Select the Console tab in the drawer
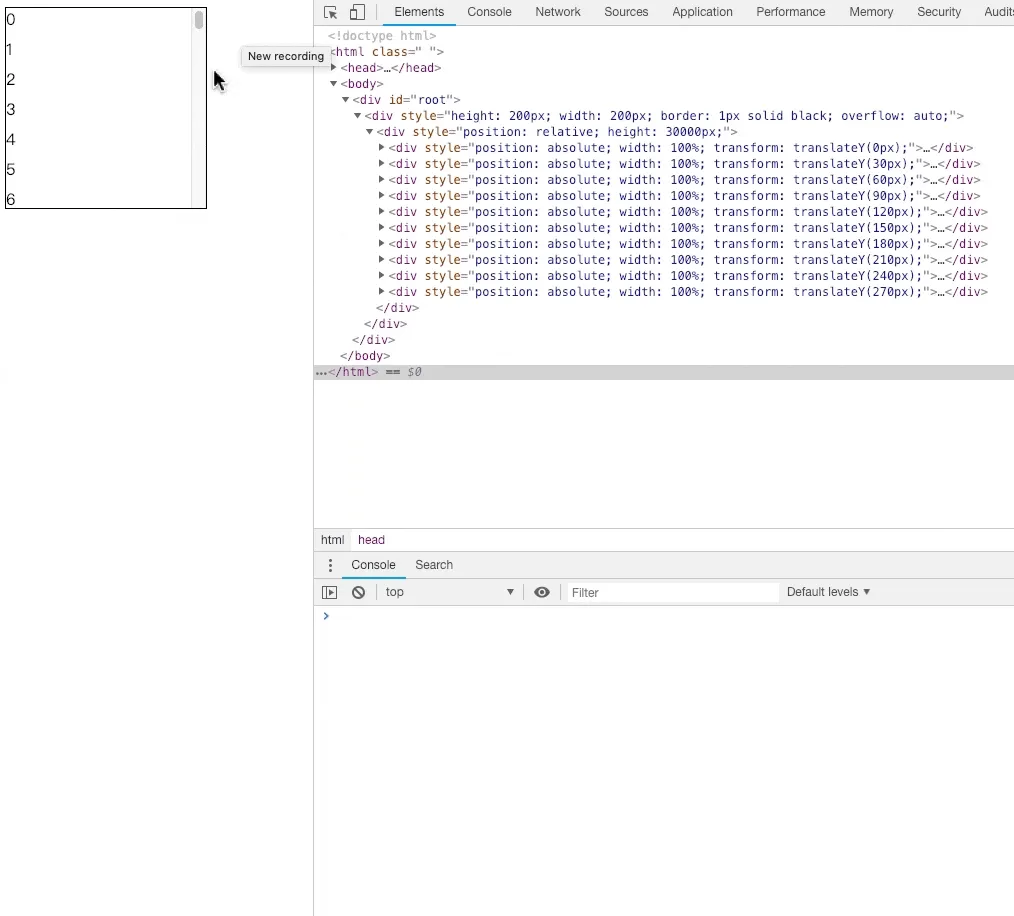Viewport: 1014px width, 916px height. (373, 565)
